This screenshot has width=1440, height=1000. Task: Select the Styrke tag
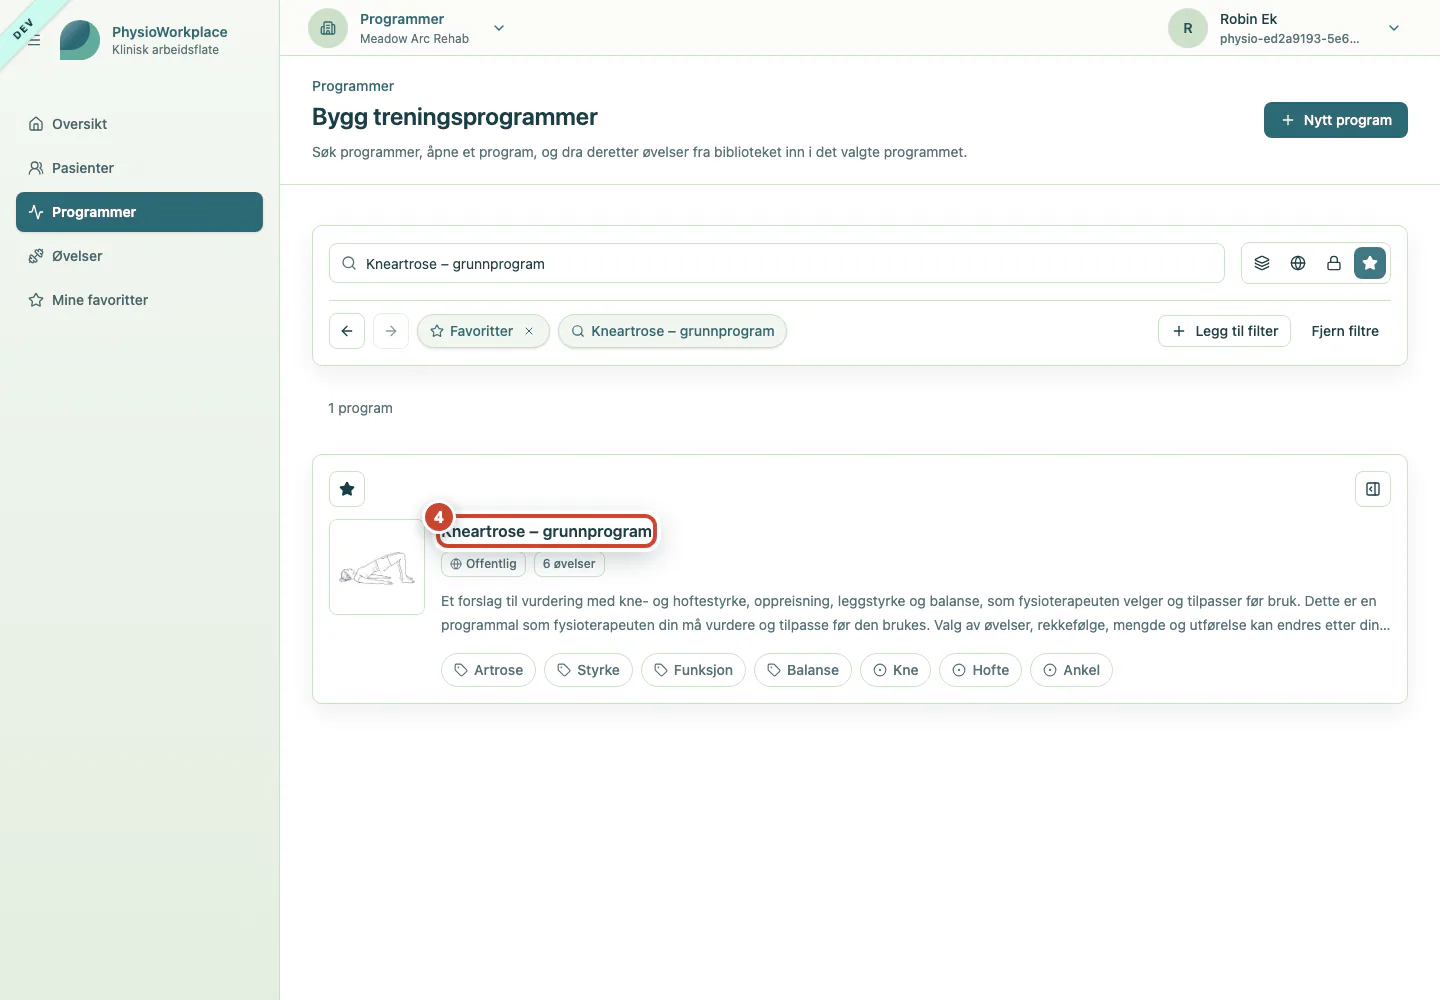(589, 670)
